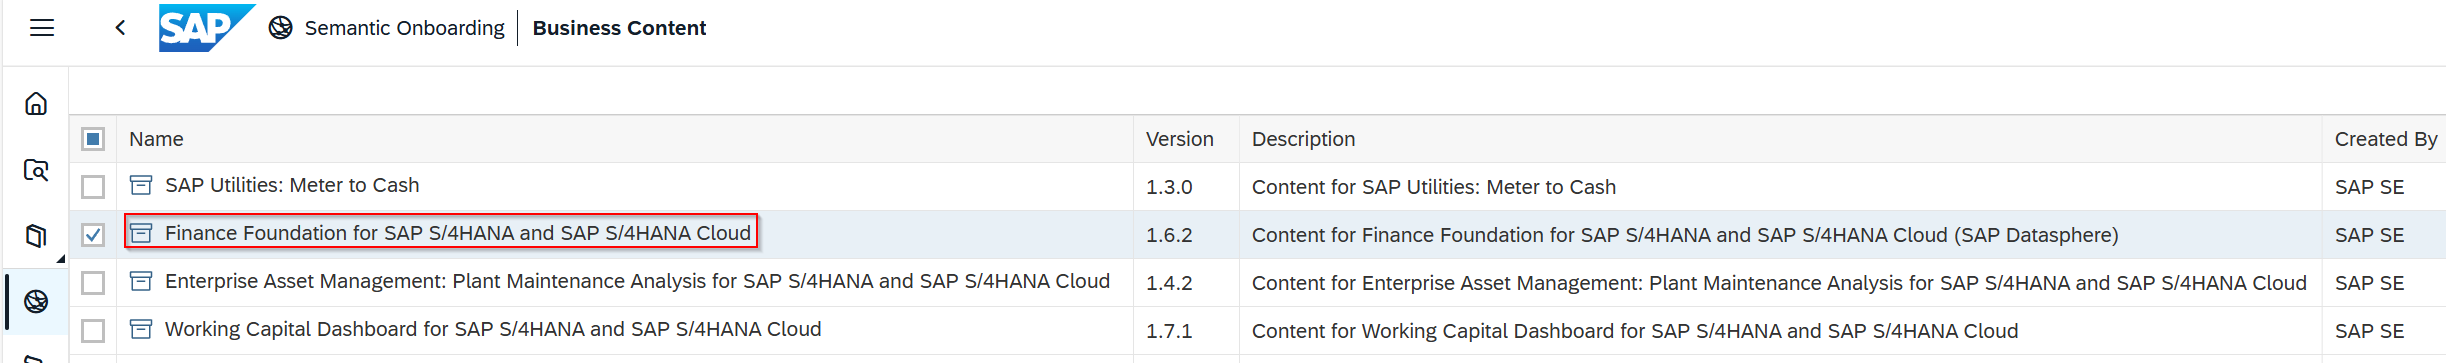The width and height of the screenshot is (2446, 363).
Task: Click description mentioning SAP Datasphere
Action: coord(1685,235)
